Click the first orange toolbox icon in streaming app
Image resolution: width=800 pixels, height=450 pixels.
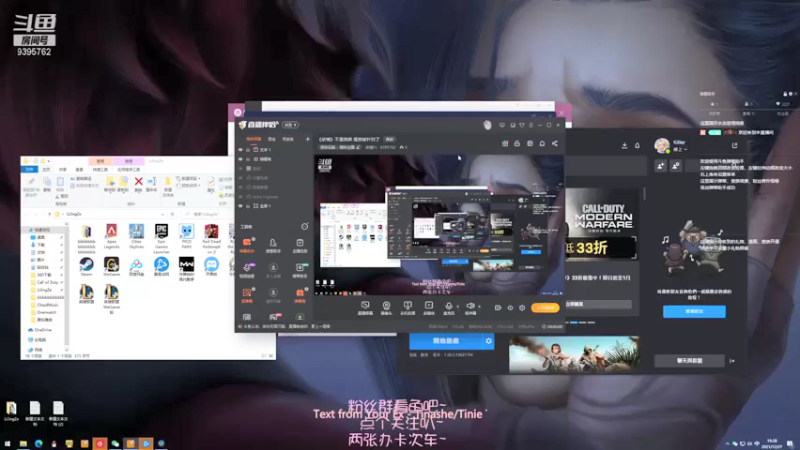[247, 244]
